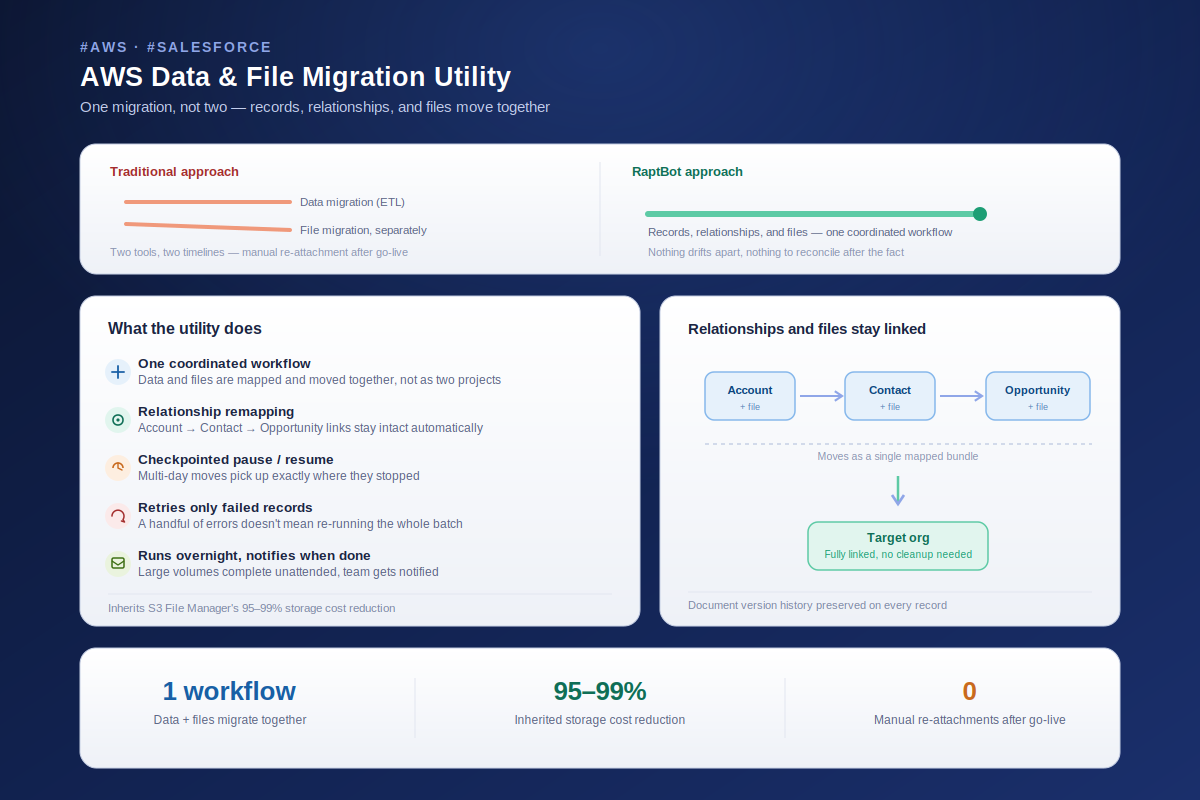The image size is (1200, 800).
Task: Click the green RaptBot workflow line
Action: [x=812, y=214]
